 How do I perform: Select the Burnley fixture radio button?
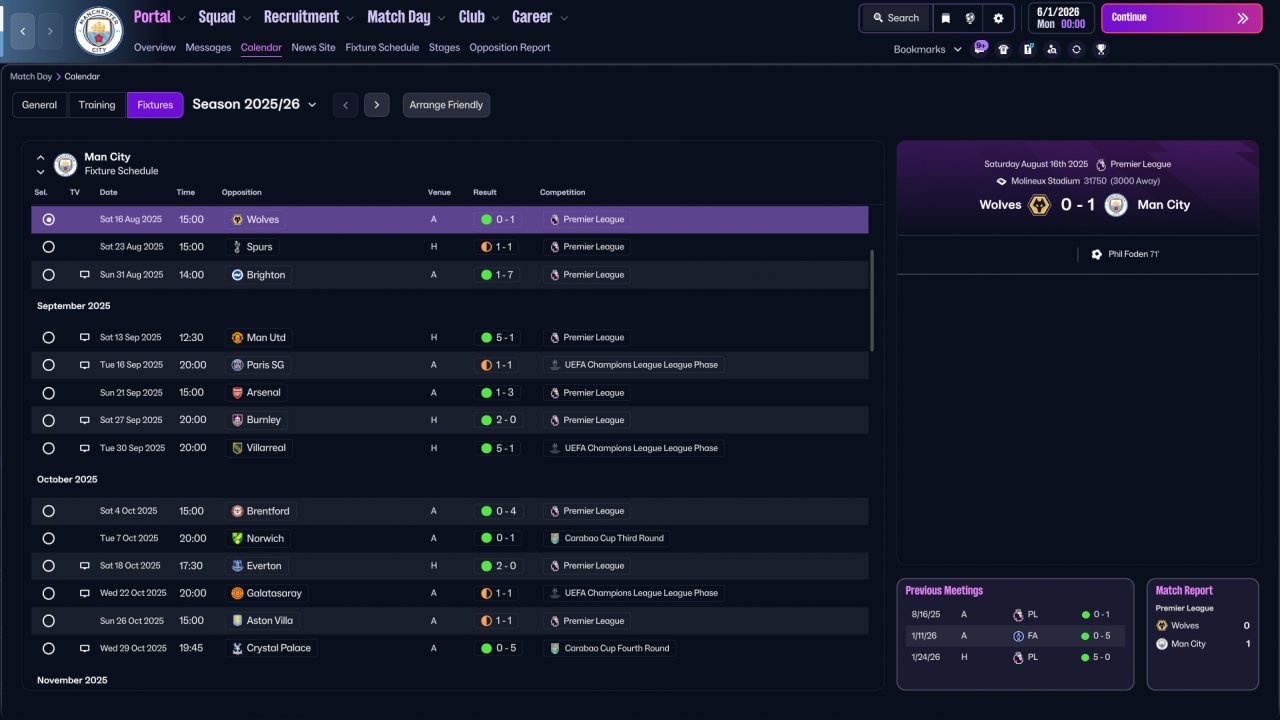tap(48, 420)
